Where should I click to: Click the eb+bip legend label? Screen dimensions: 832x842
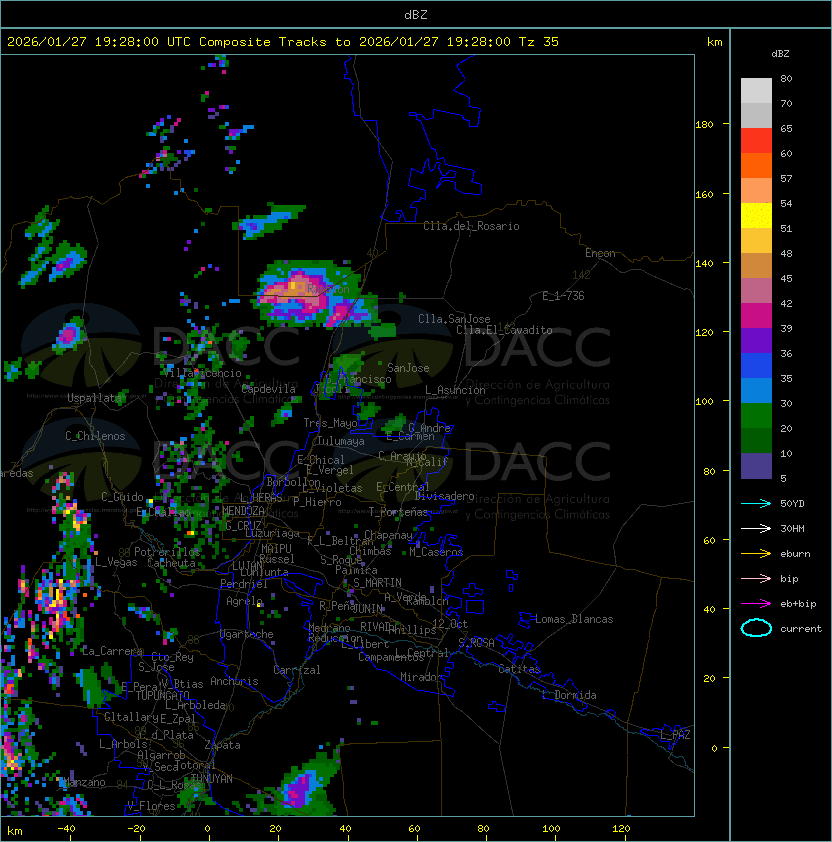tap(798, 604)
